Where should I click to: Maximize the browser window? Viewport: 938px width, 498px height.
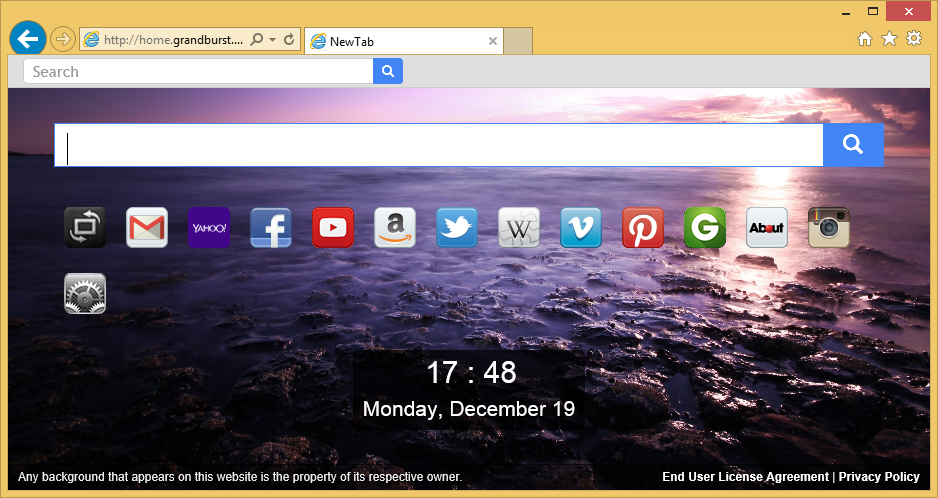click(x=873, y=11)
